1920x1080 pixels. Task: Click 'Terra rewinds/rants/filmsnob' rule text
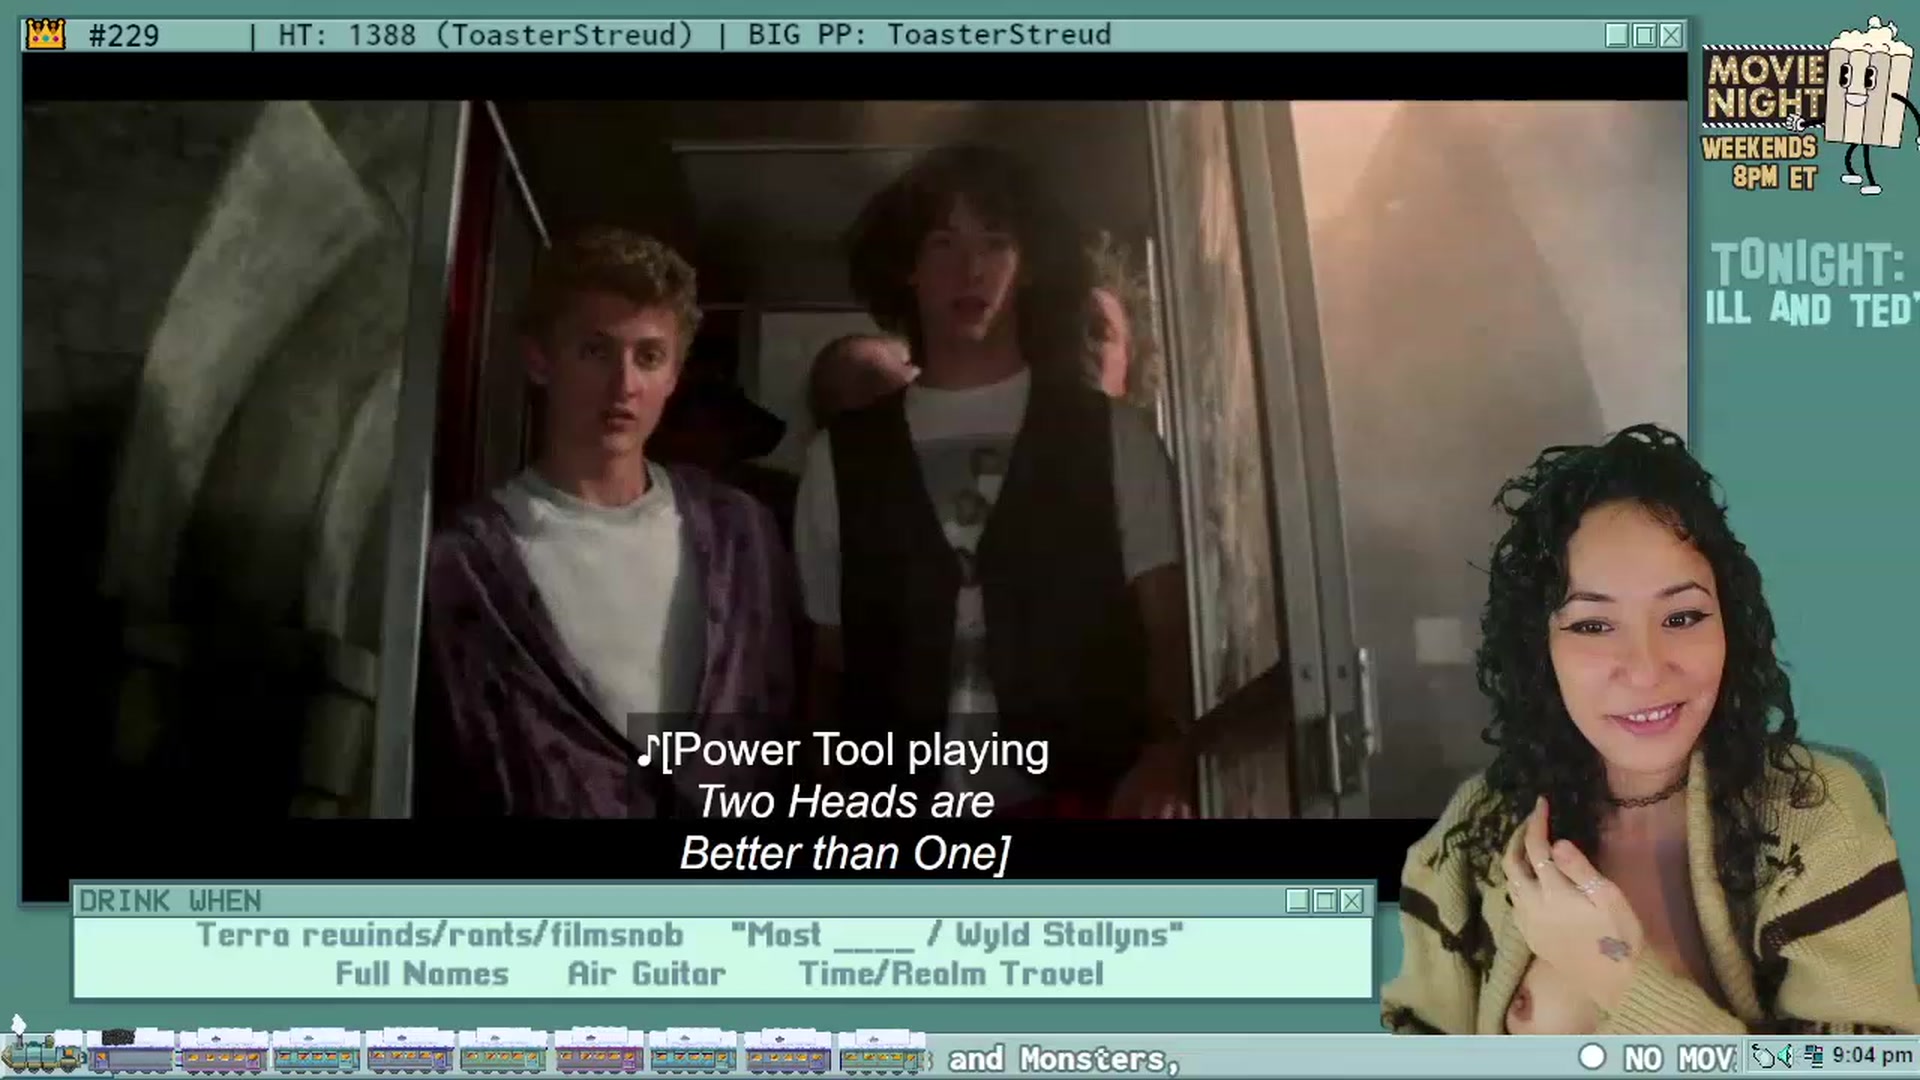(x=440, y=935)
